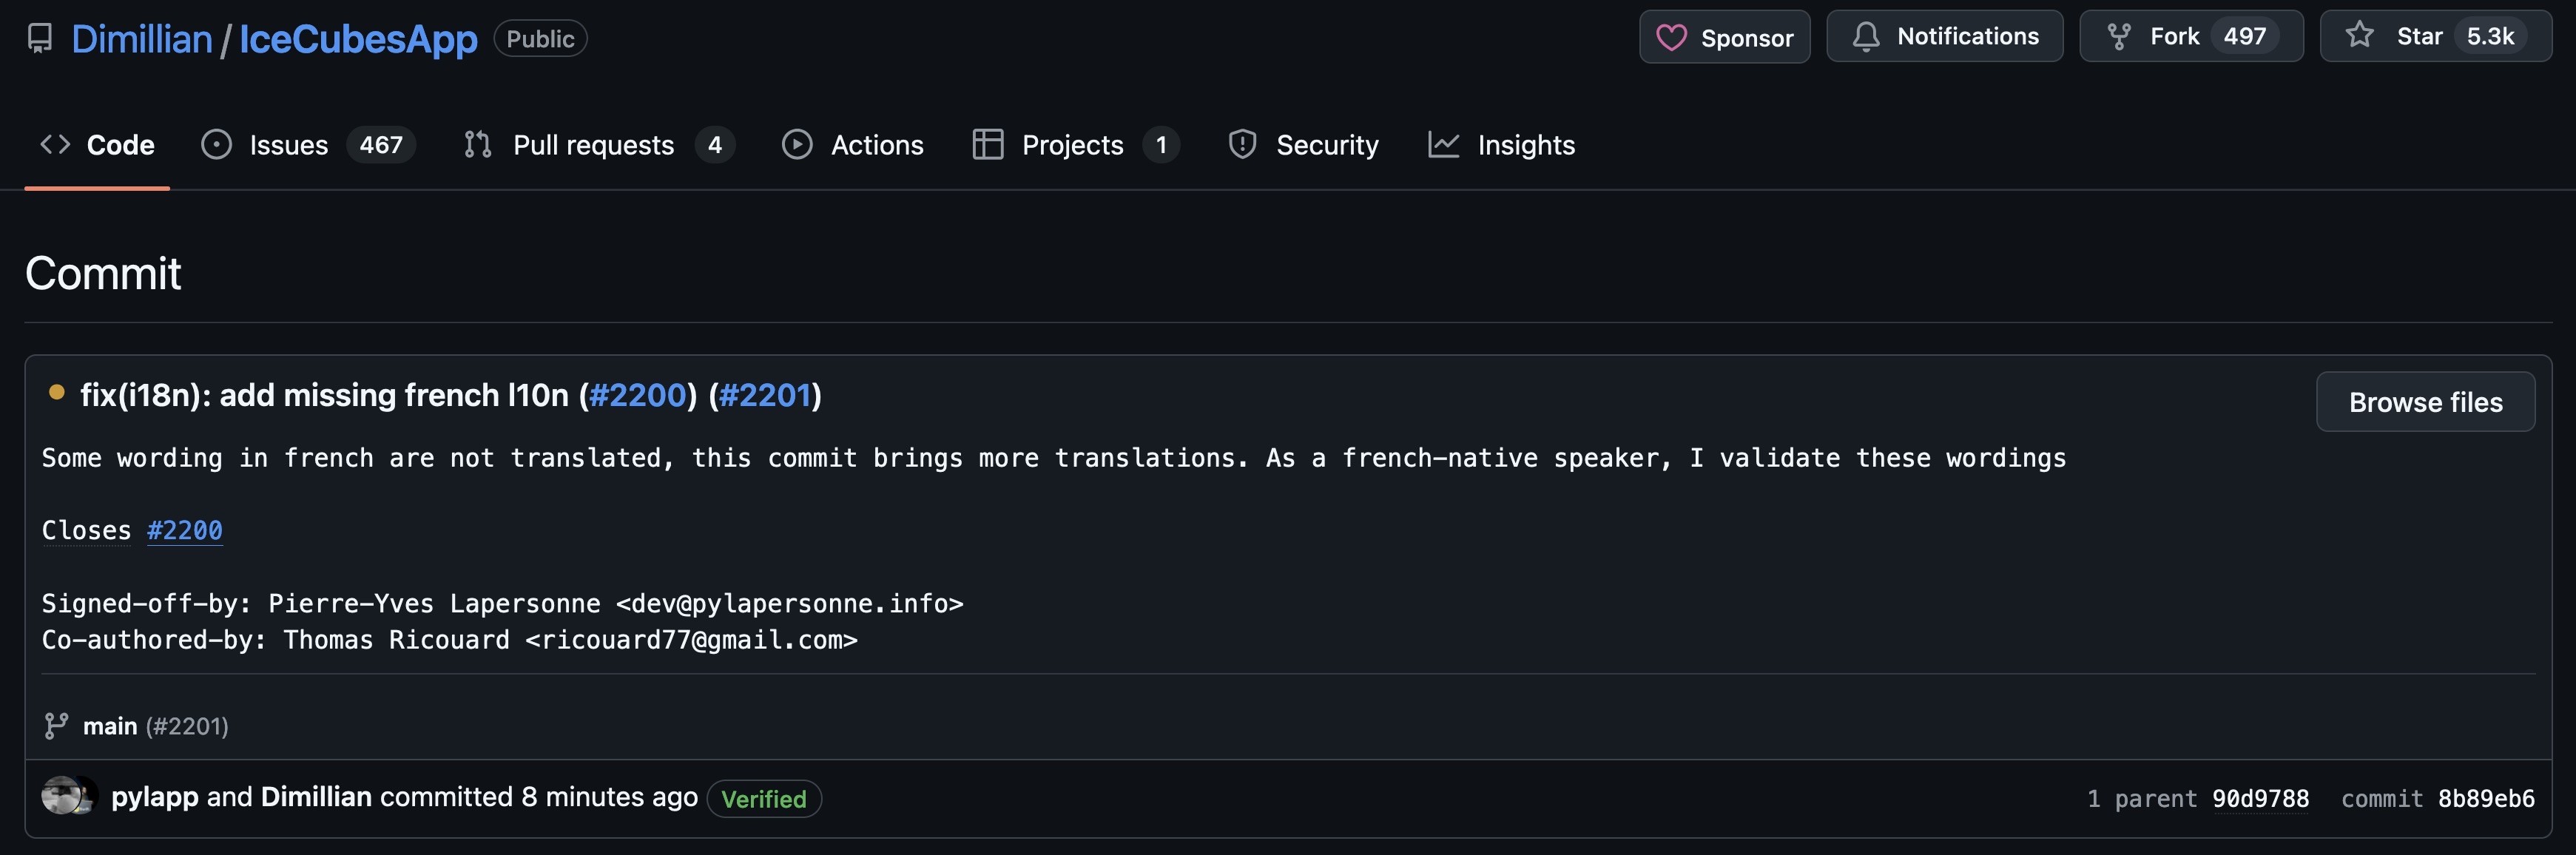Open parent commit 90d9788
The image size is (2576, 855).
2260,799
